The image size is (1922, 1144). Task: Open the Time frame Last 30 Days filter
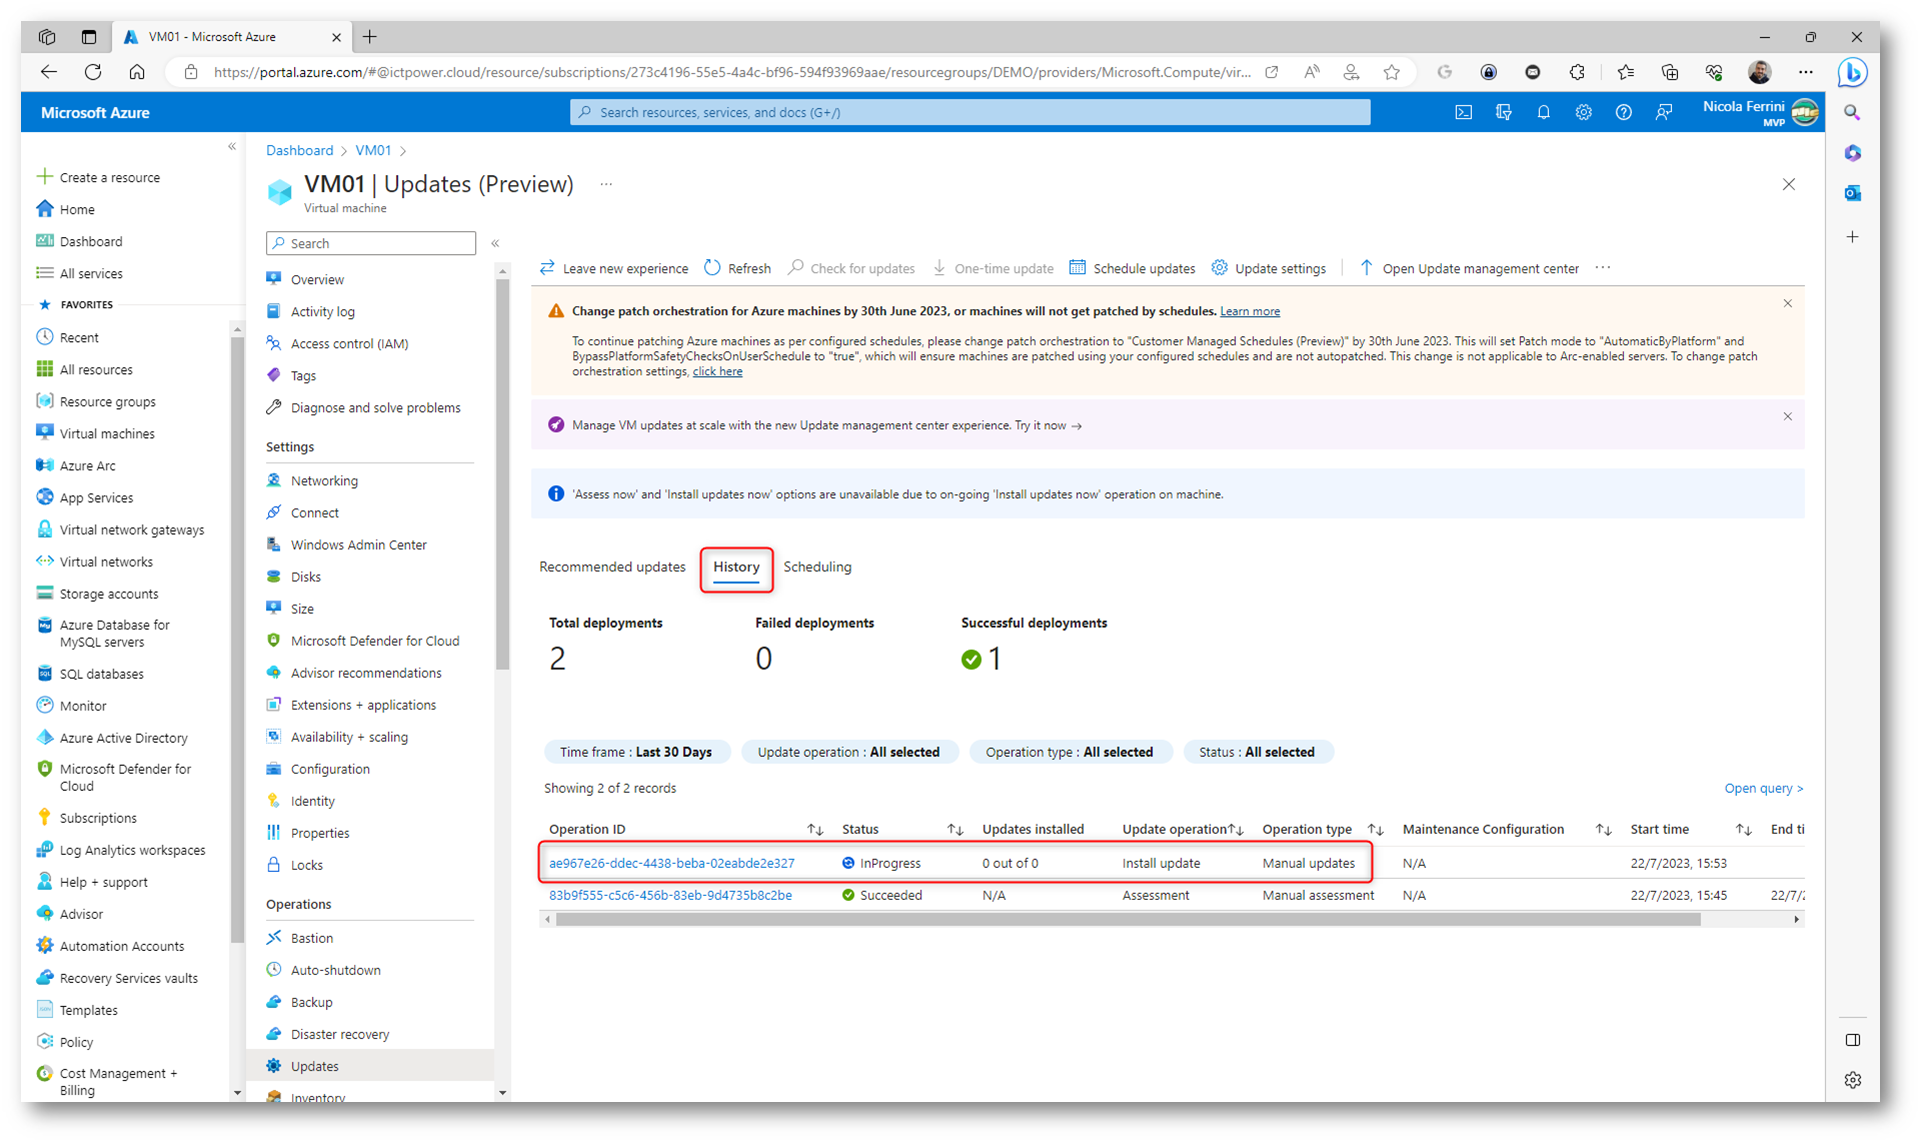pos(636,752)
